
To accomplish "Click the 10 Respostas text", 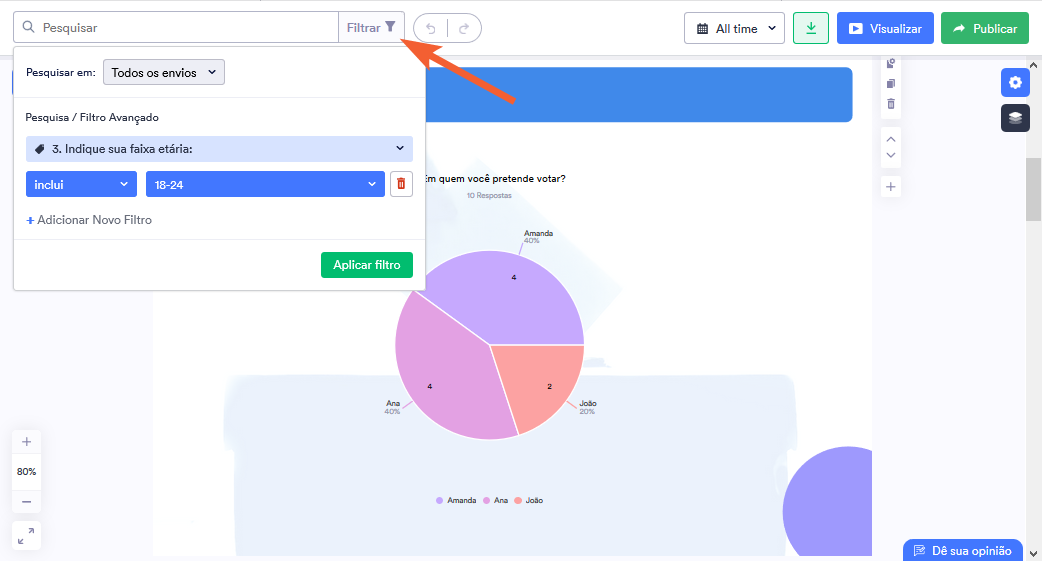I will [x=489, y=195].
